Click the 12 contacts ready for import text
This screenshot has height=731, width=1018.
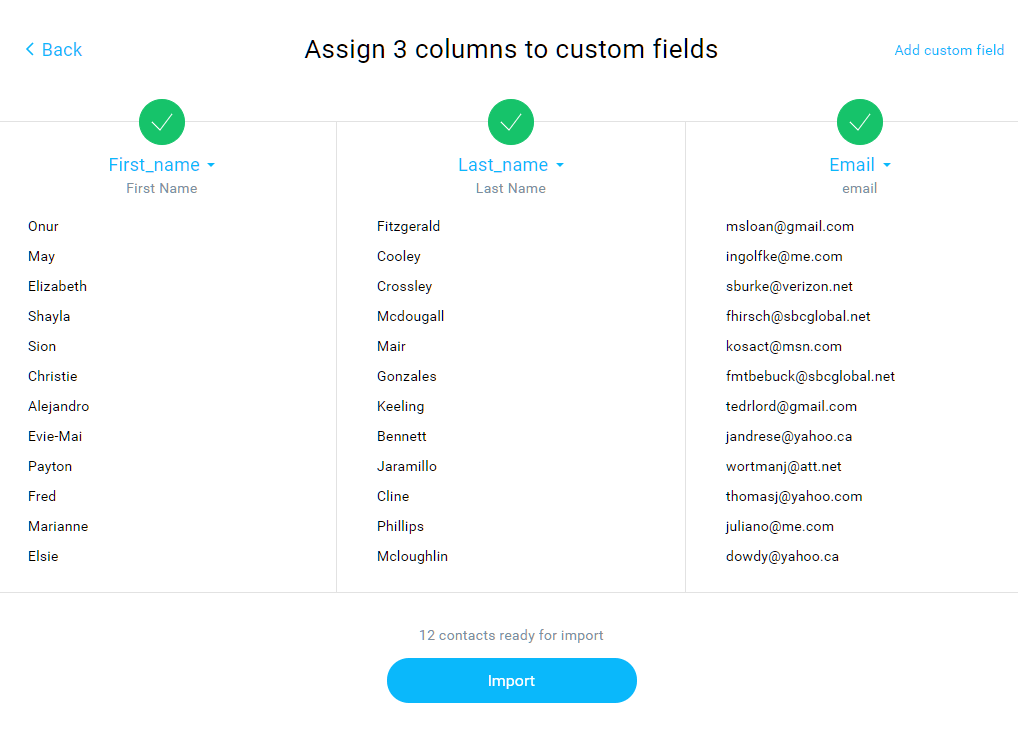coord(511,635)
